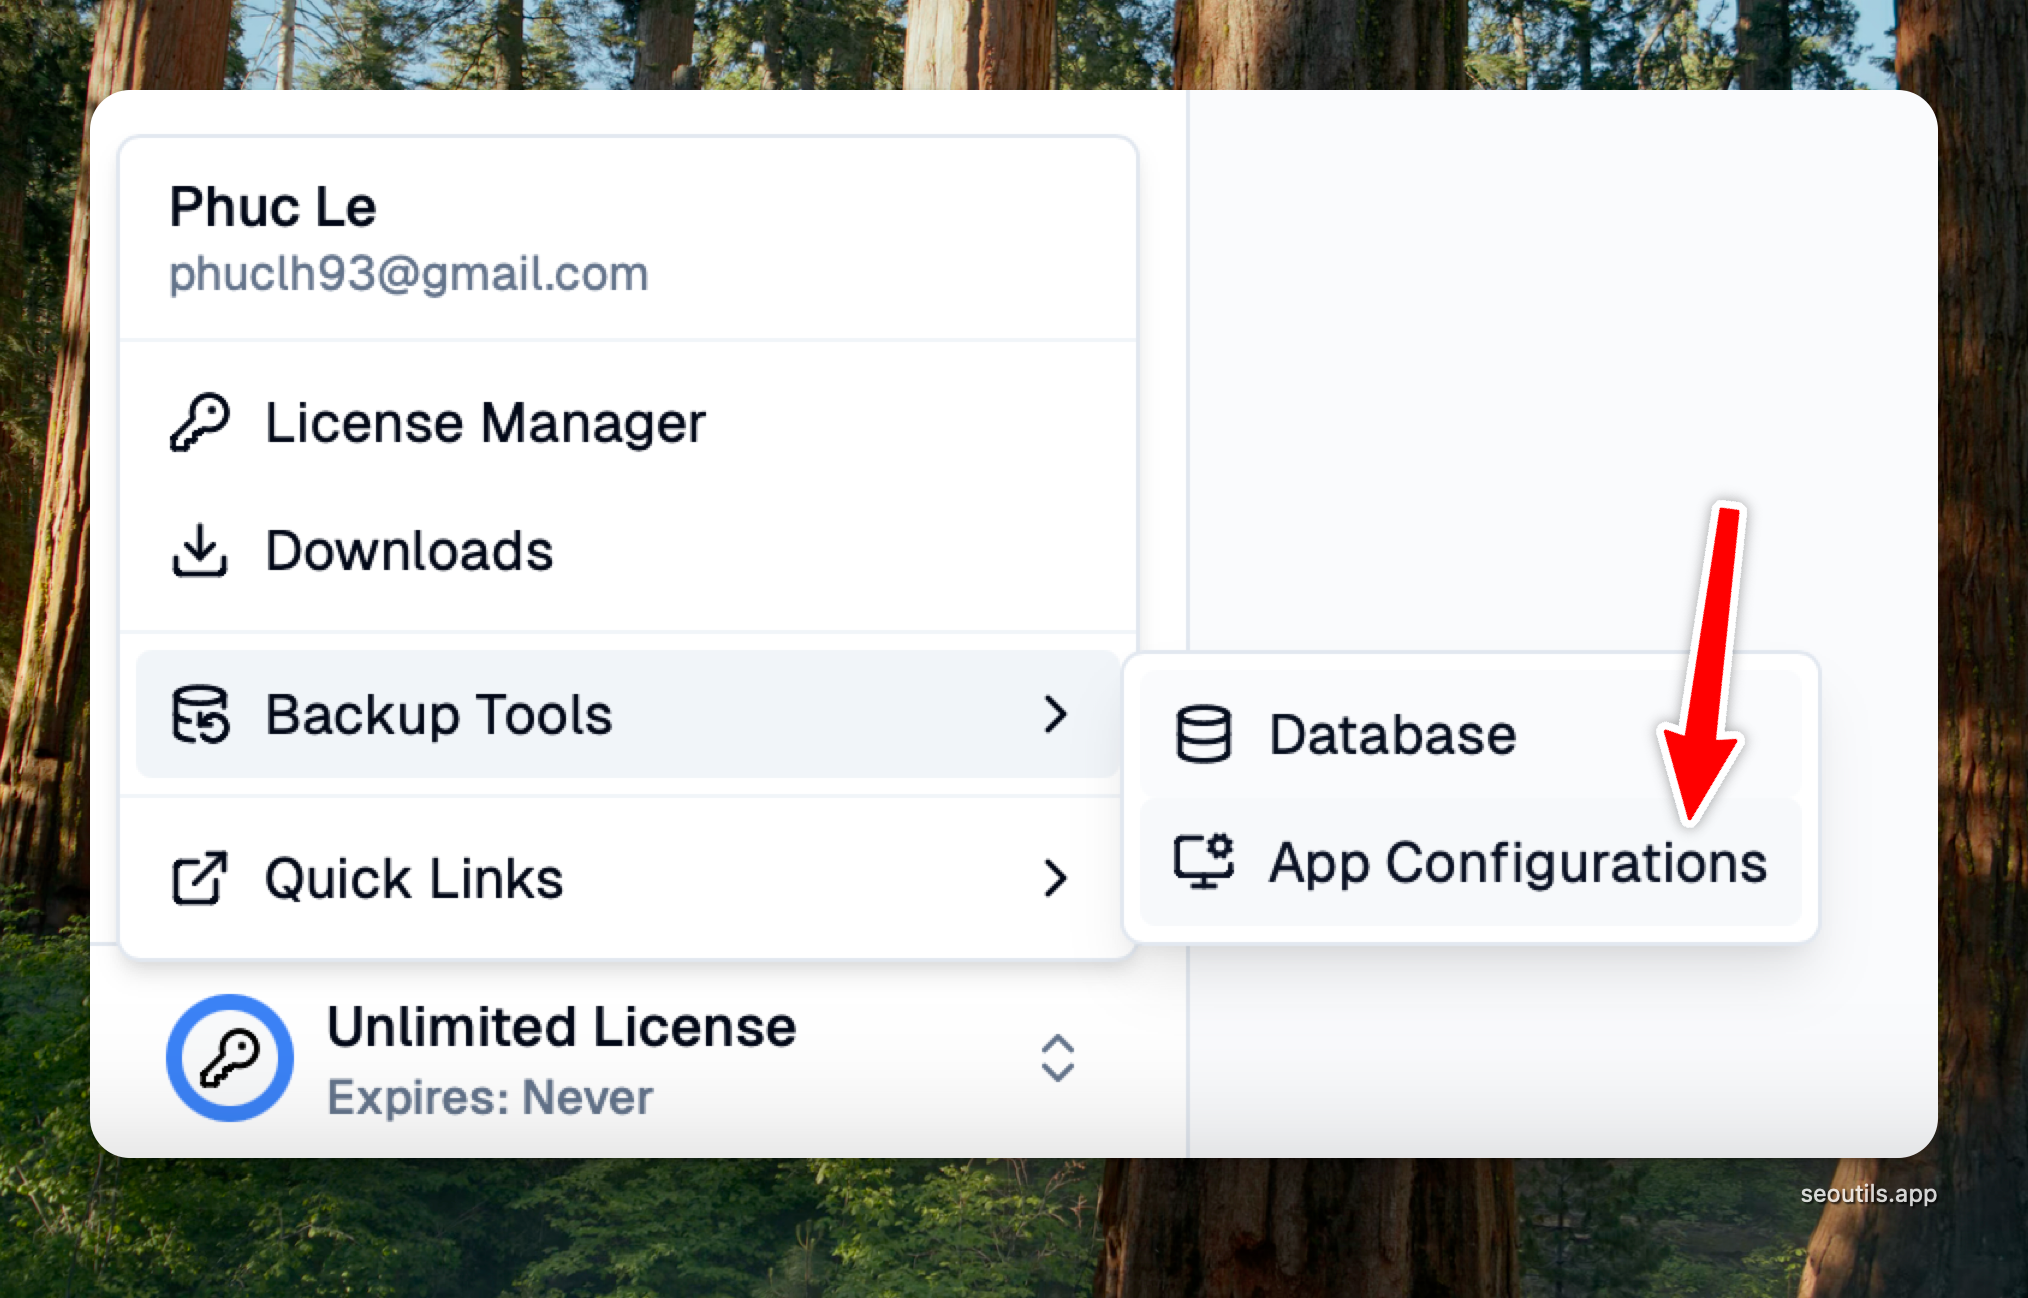This screenshot has height=1298, width=2028.
Task: Select the Backup Tools label
Action: [x=438, y=714]
